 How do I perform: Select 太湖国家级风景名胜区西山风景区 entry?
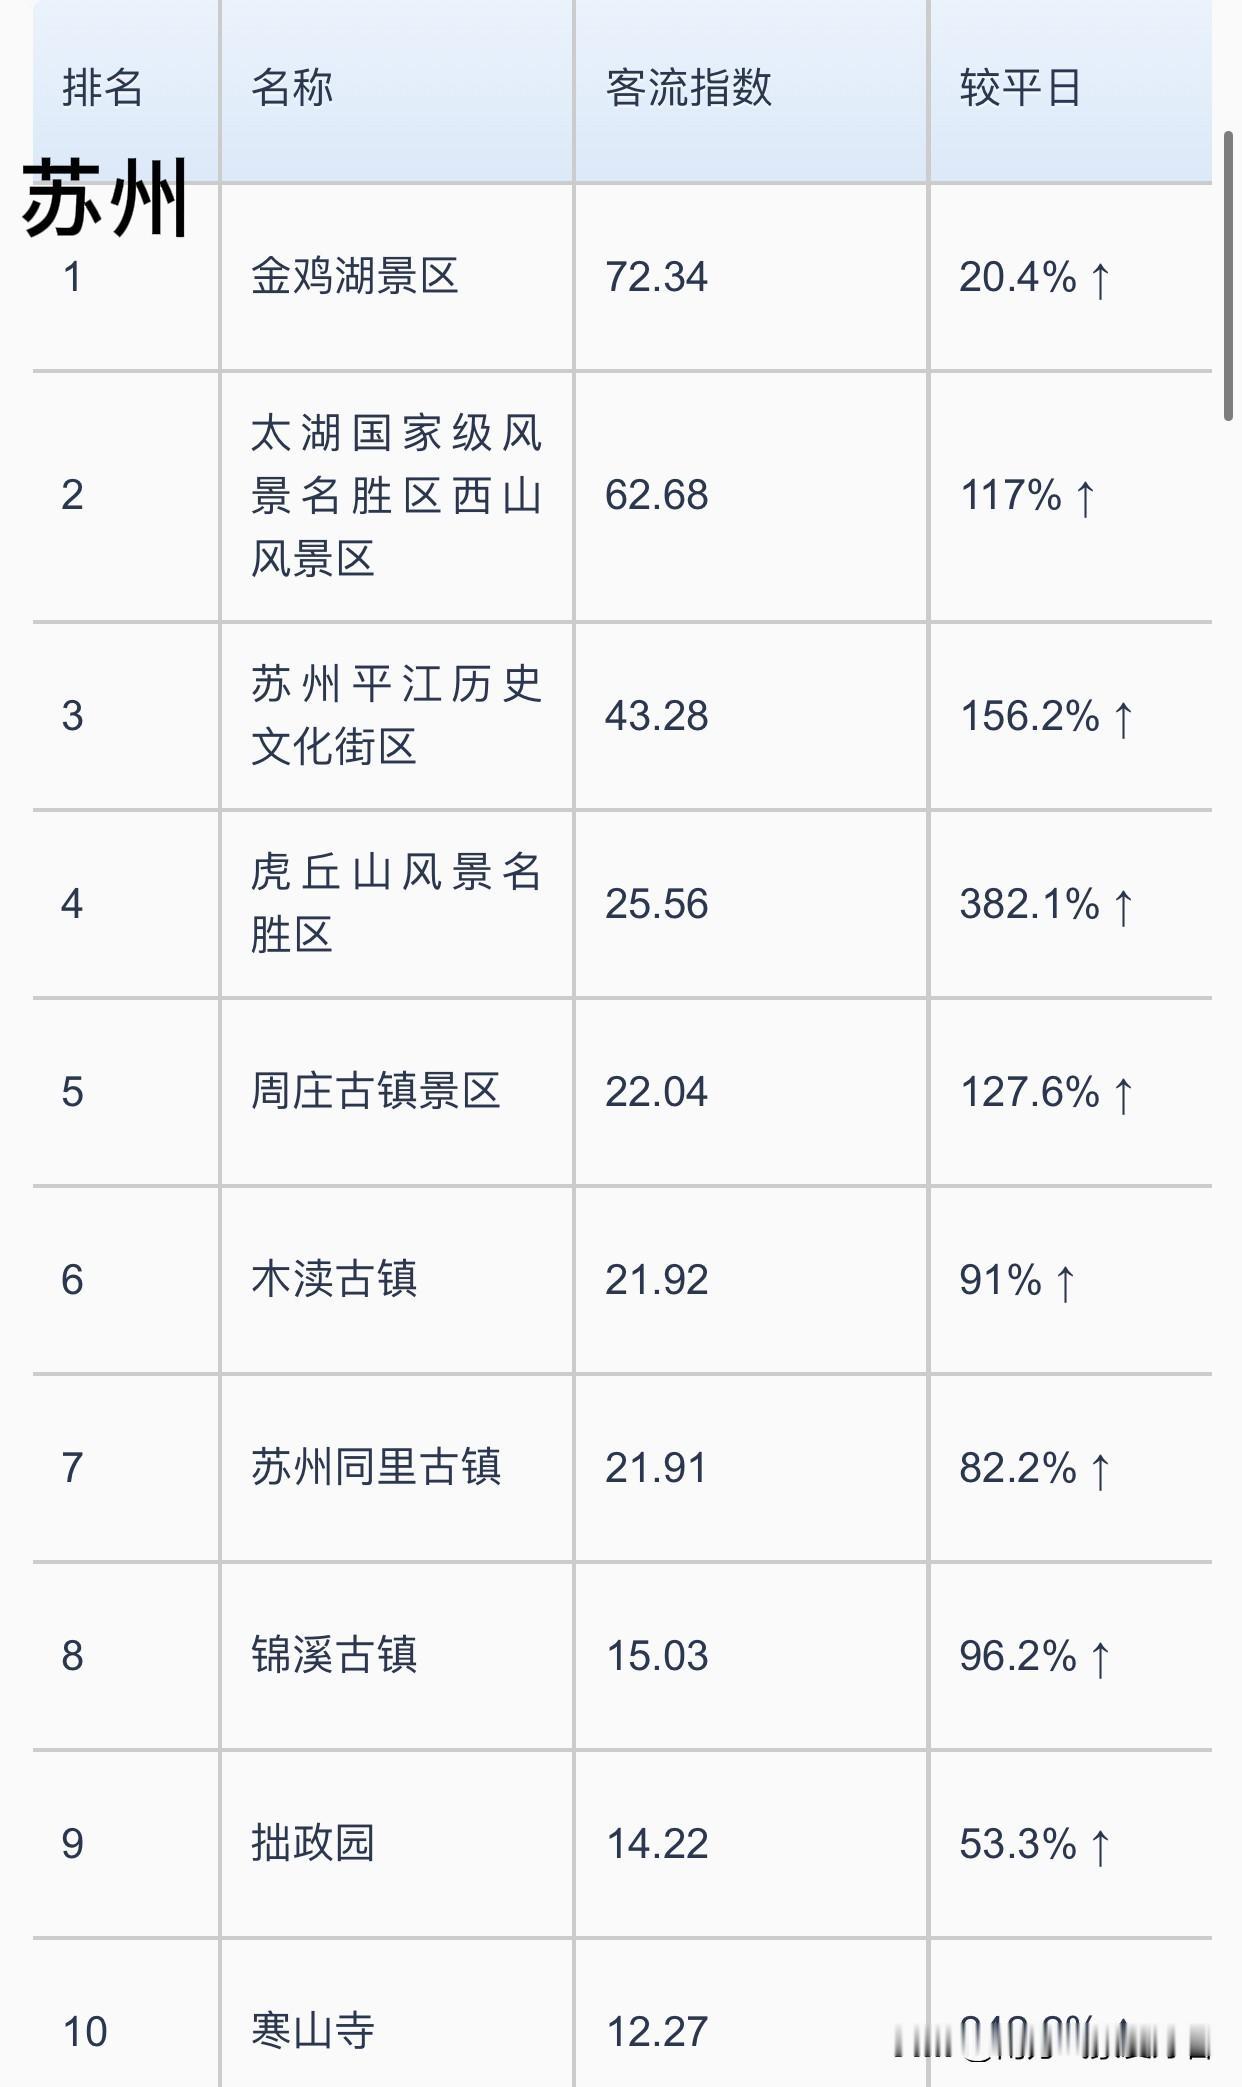pyautogui.click(x=396, y=496)
